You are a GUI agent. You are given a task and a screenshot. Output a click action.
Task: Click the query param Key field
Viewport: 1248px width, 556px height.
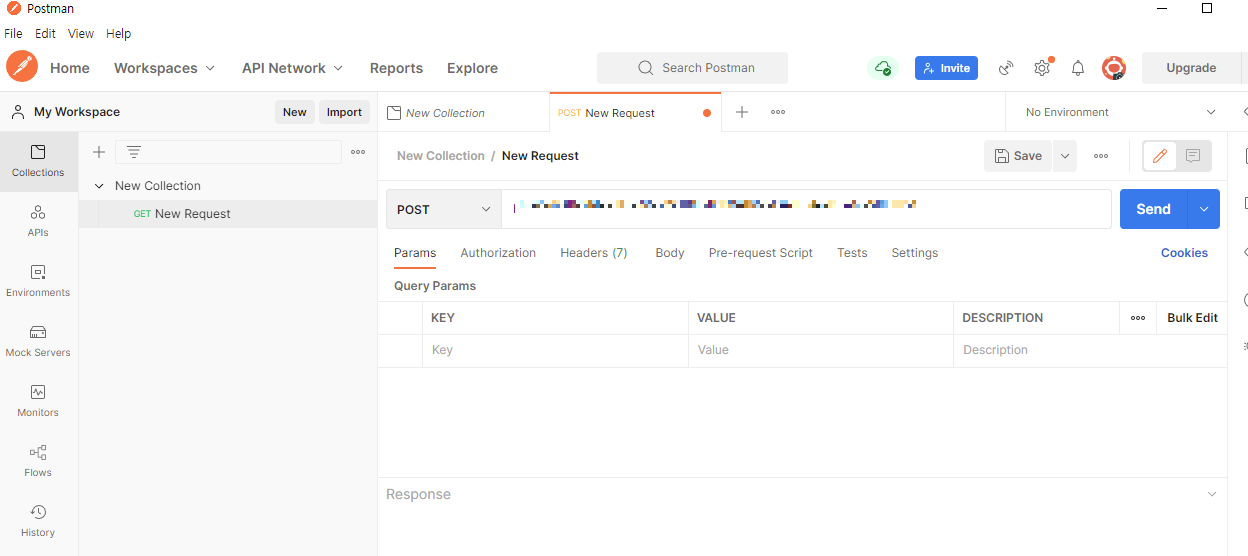[x=555, y=350]
